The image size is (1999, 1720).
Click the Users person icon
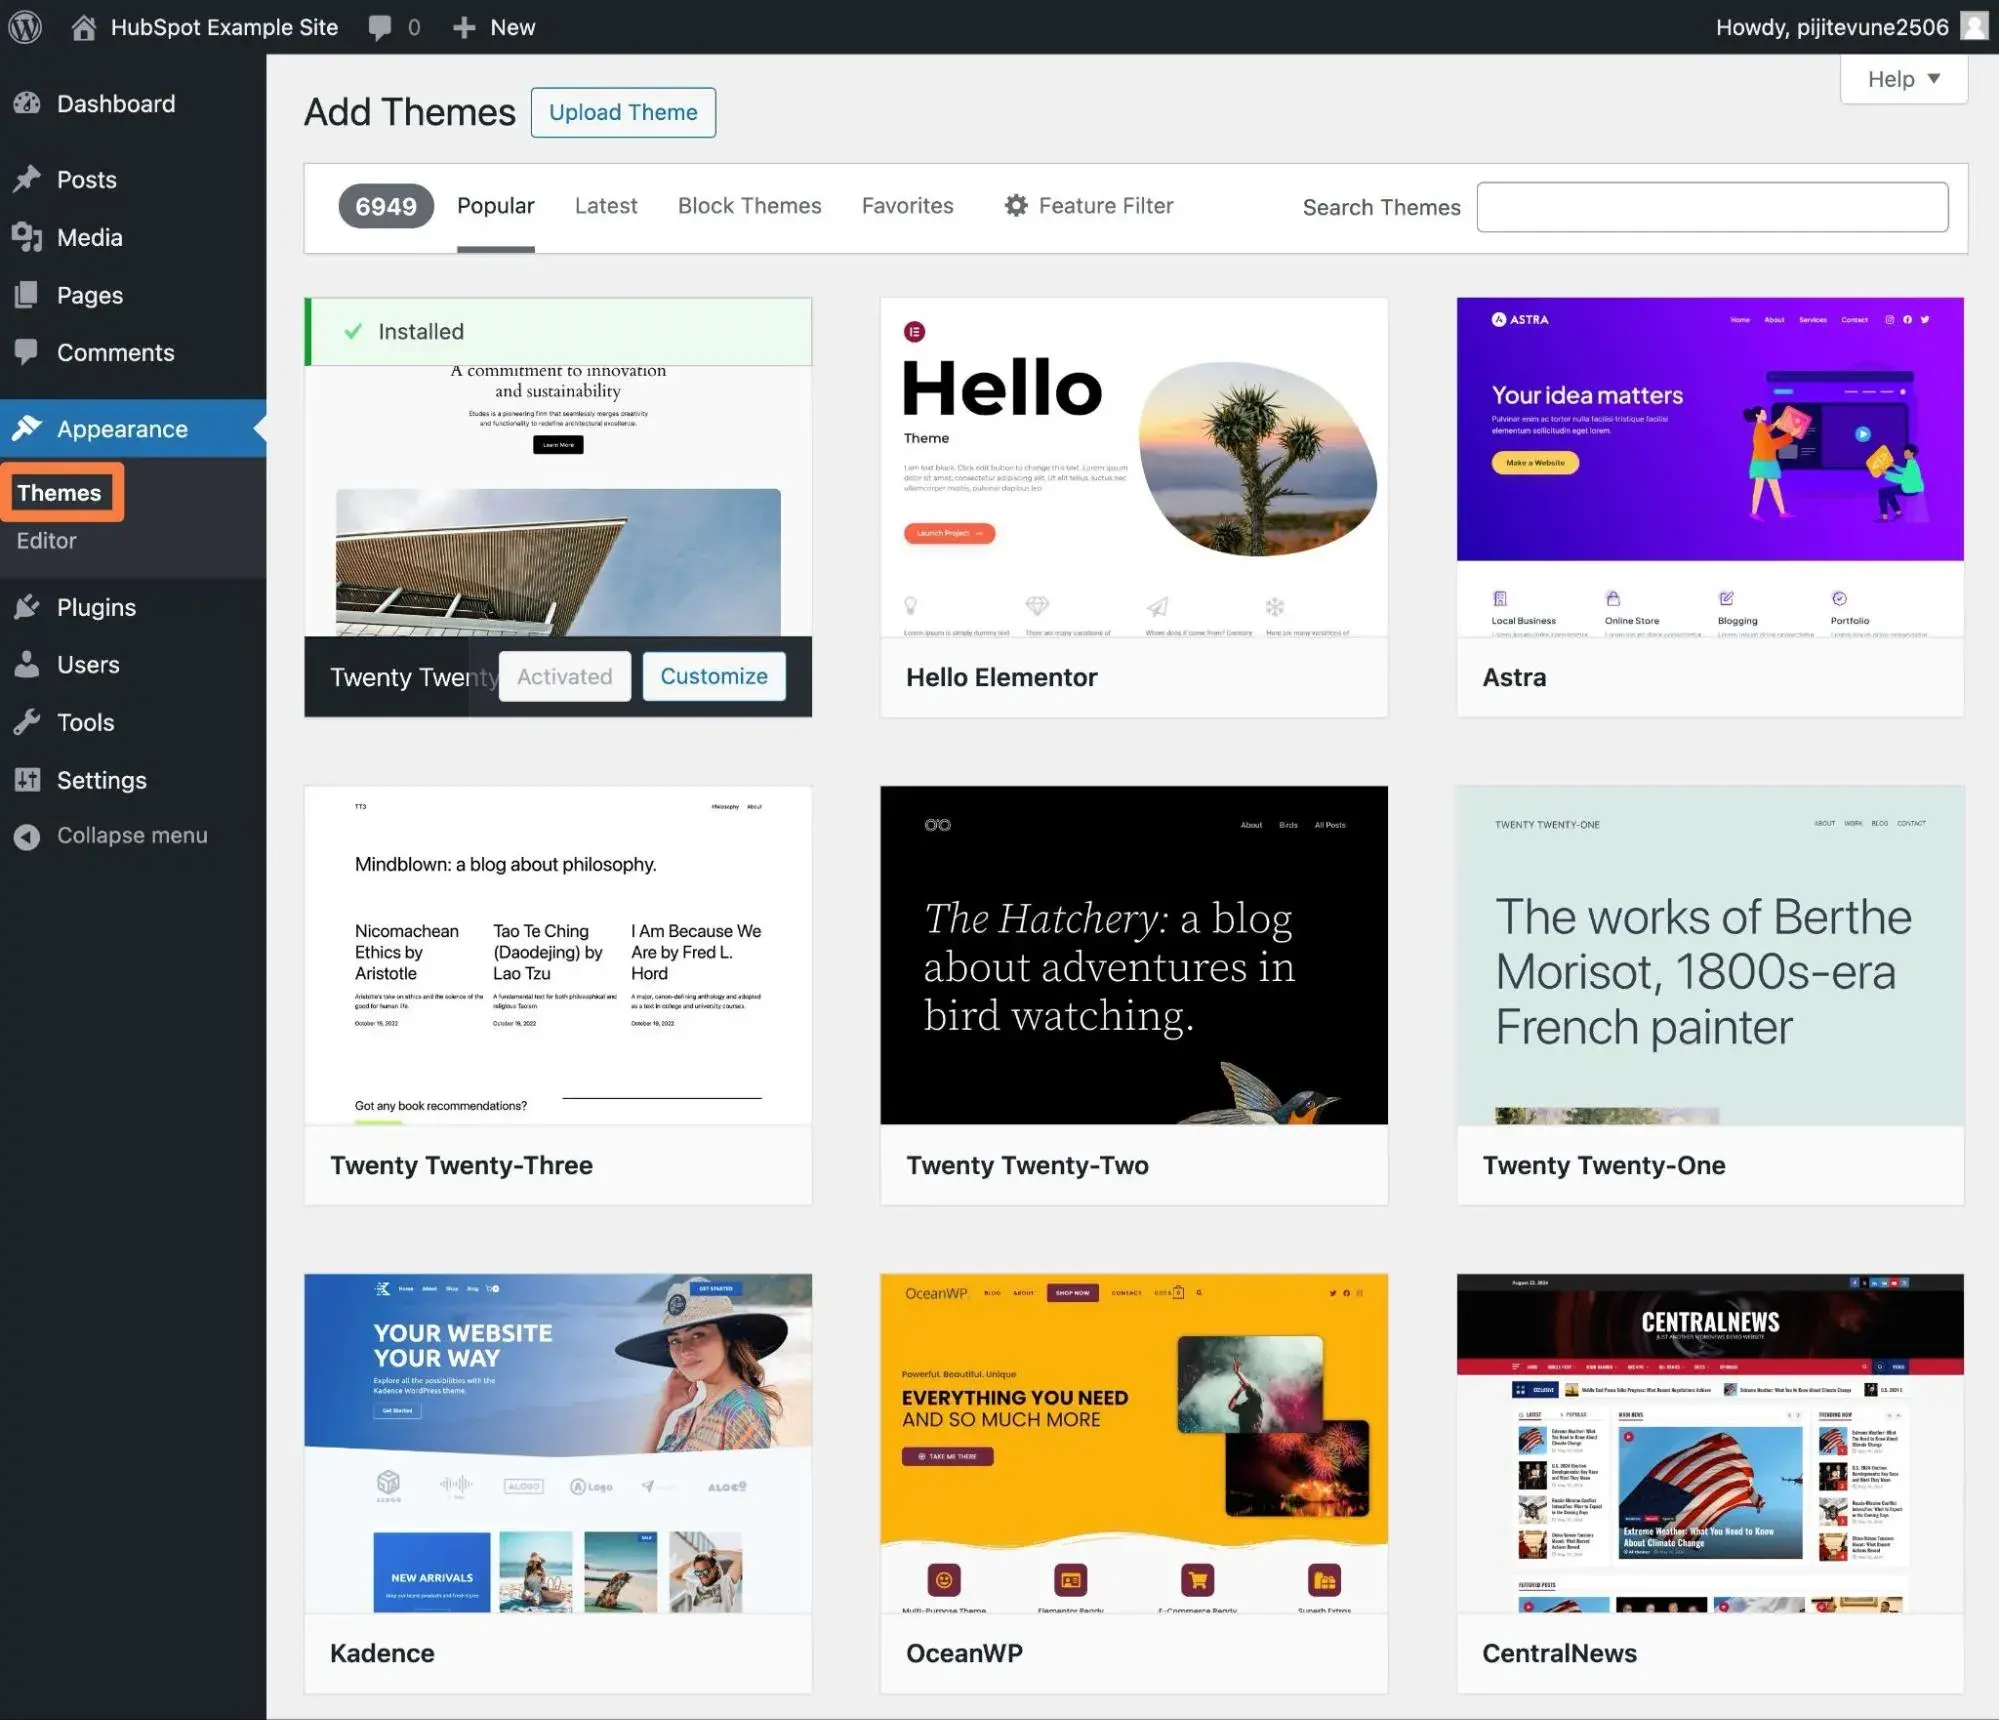pos(27,665)
